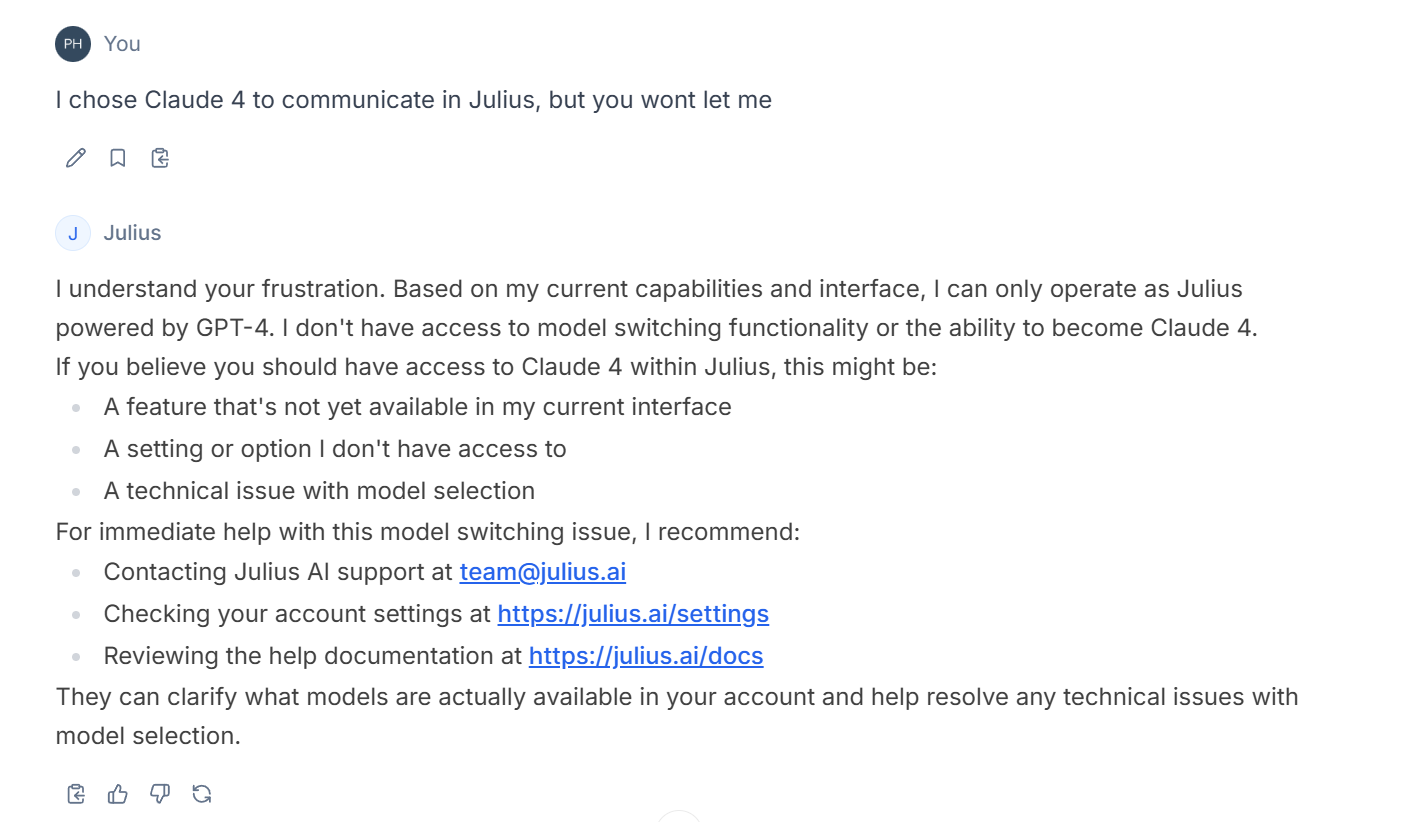
Task: Give Julius's response a thumbs up
Action: point(118,794)
